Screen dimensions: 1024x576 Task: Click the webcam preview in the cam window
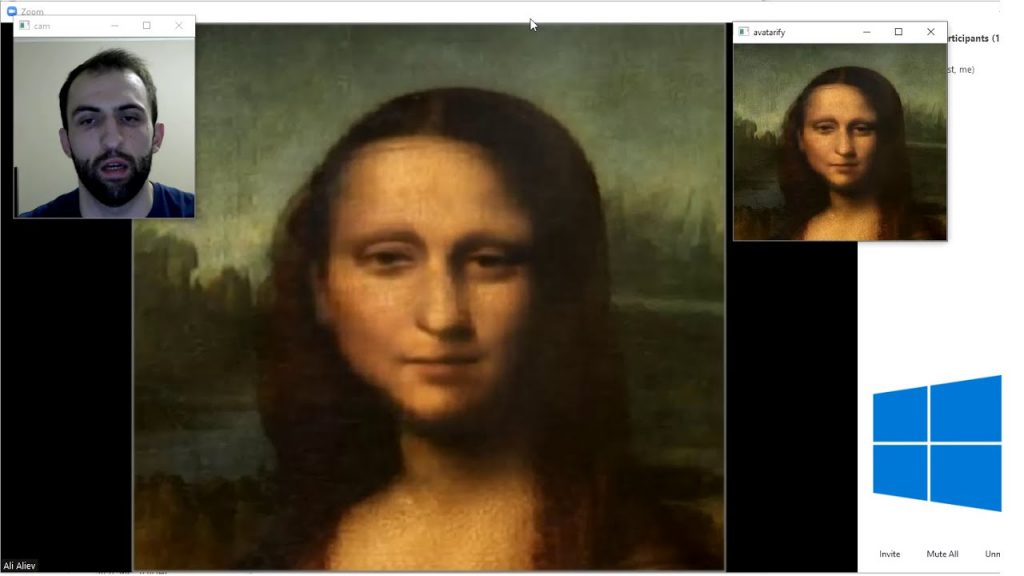tap(104, 127)
